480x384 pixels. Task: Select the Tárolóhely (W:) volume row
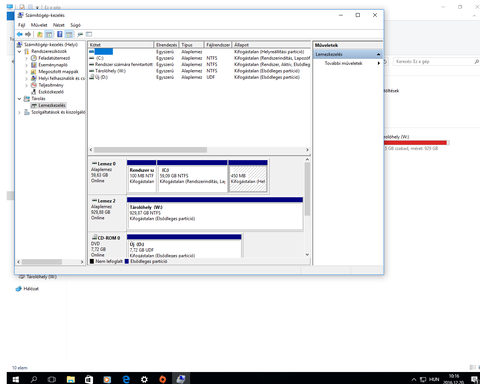point(199,71)
